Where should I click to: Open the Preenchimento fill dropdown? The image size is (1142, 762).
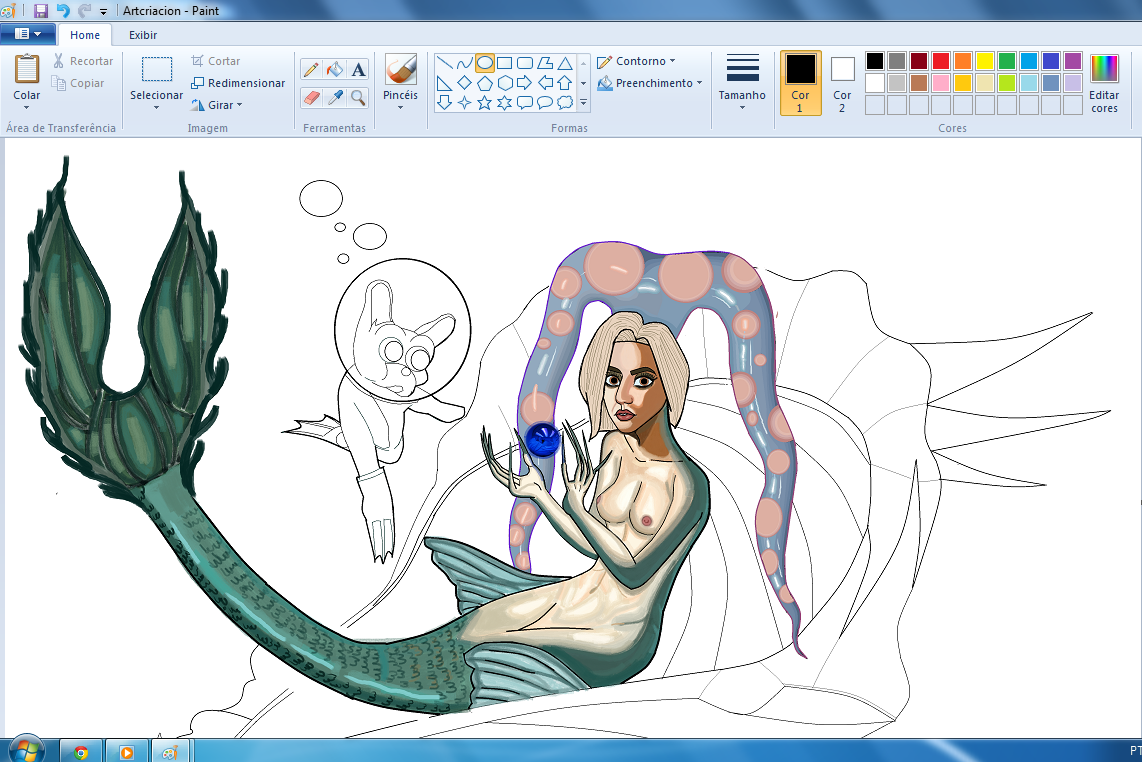point(650,83)
